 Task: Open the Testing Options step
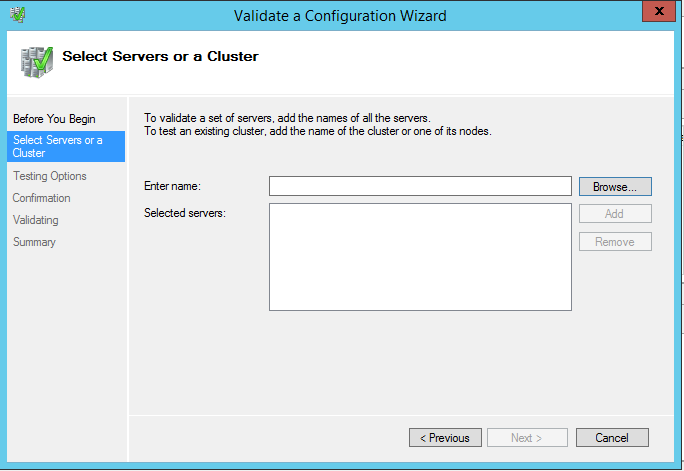[49, 176]
